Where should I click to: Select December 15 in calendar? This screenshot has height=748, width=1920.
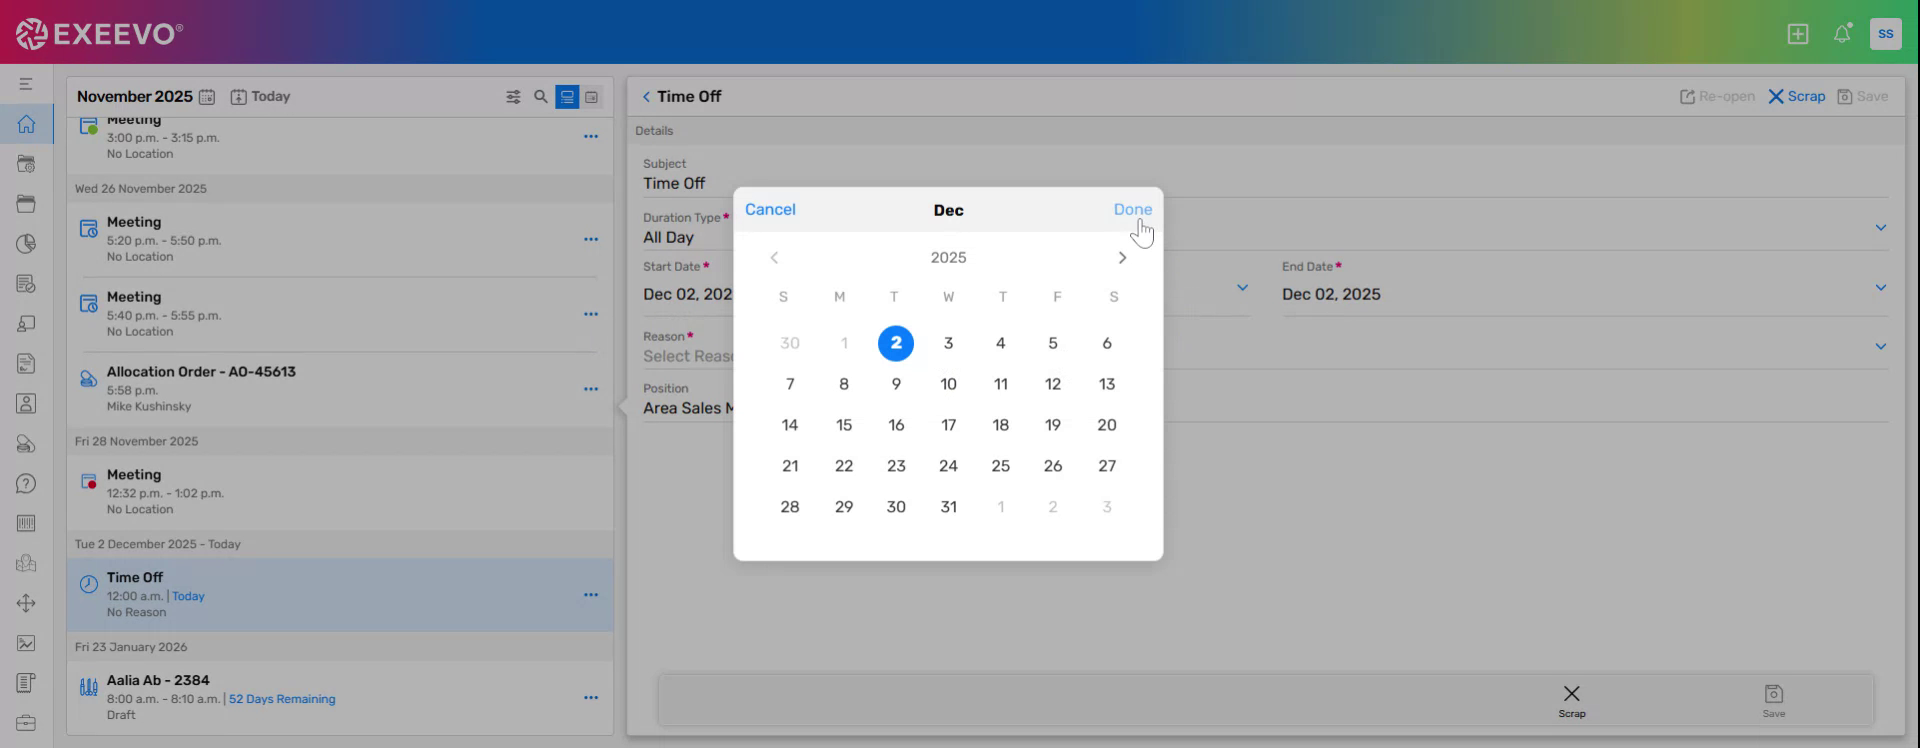click(x=844, y=425)
